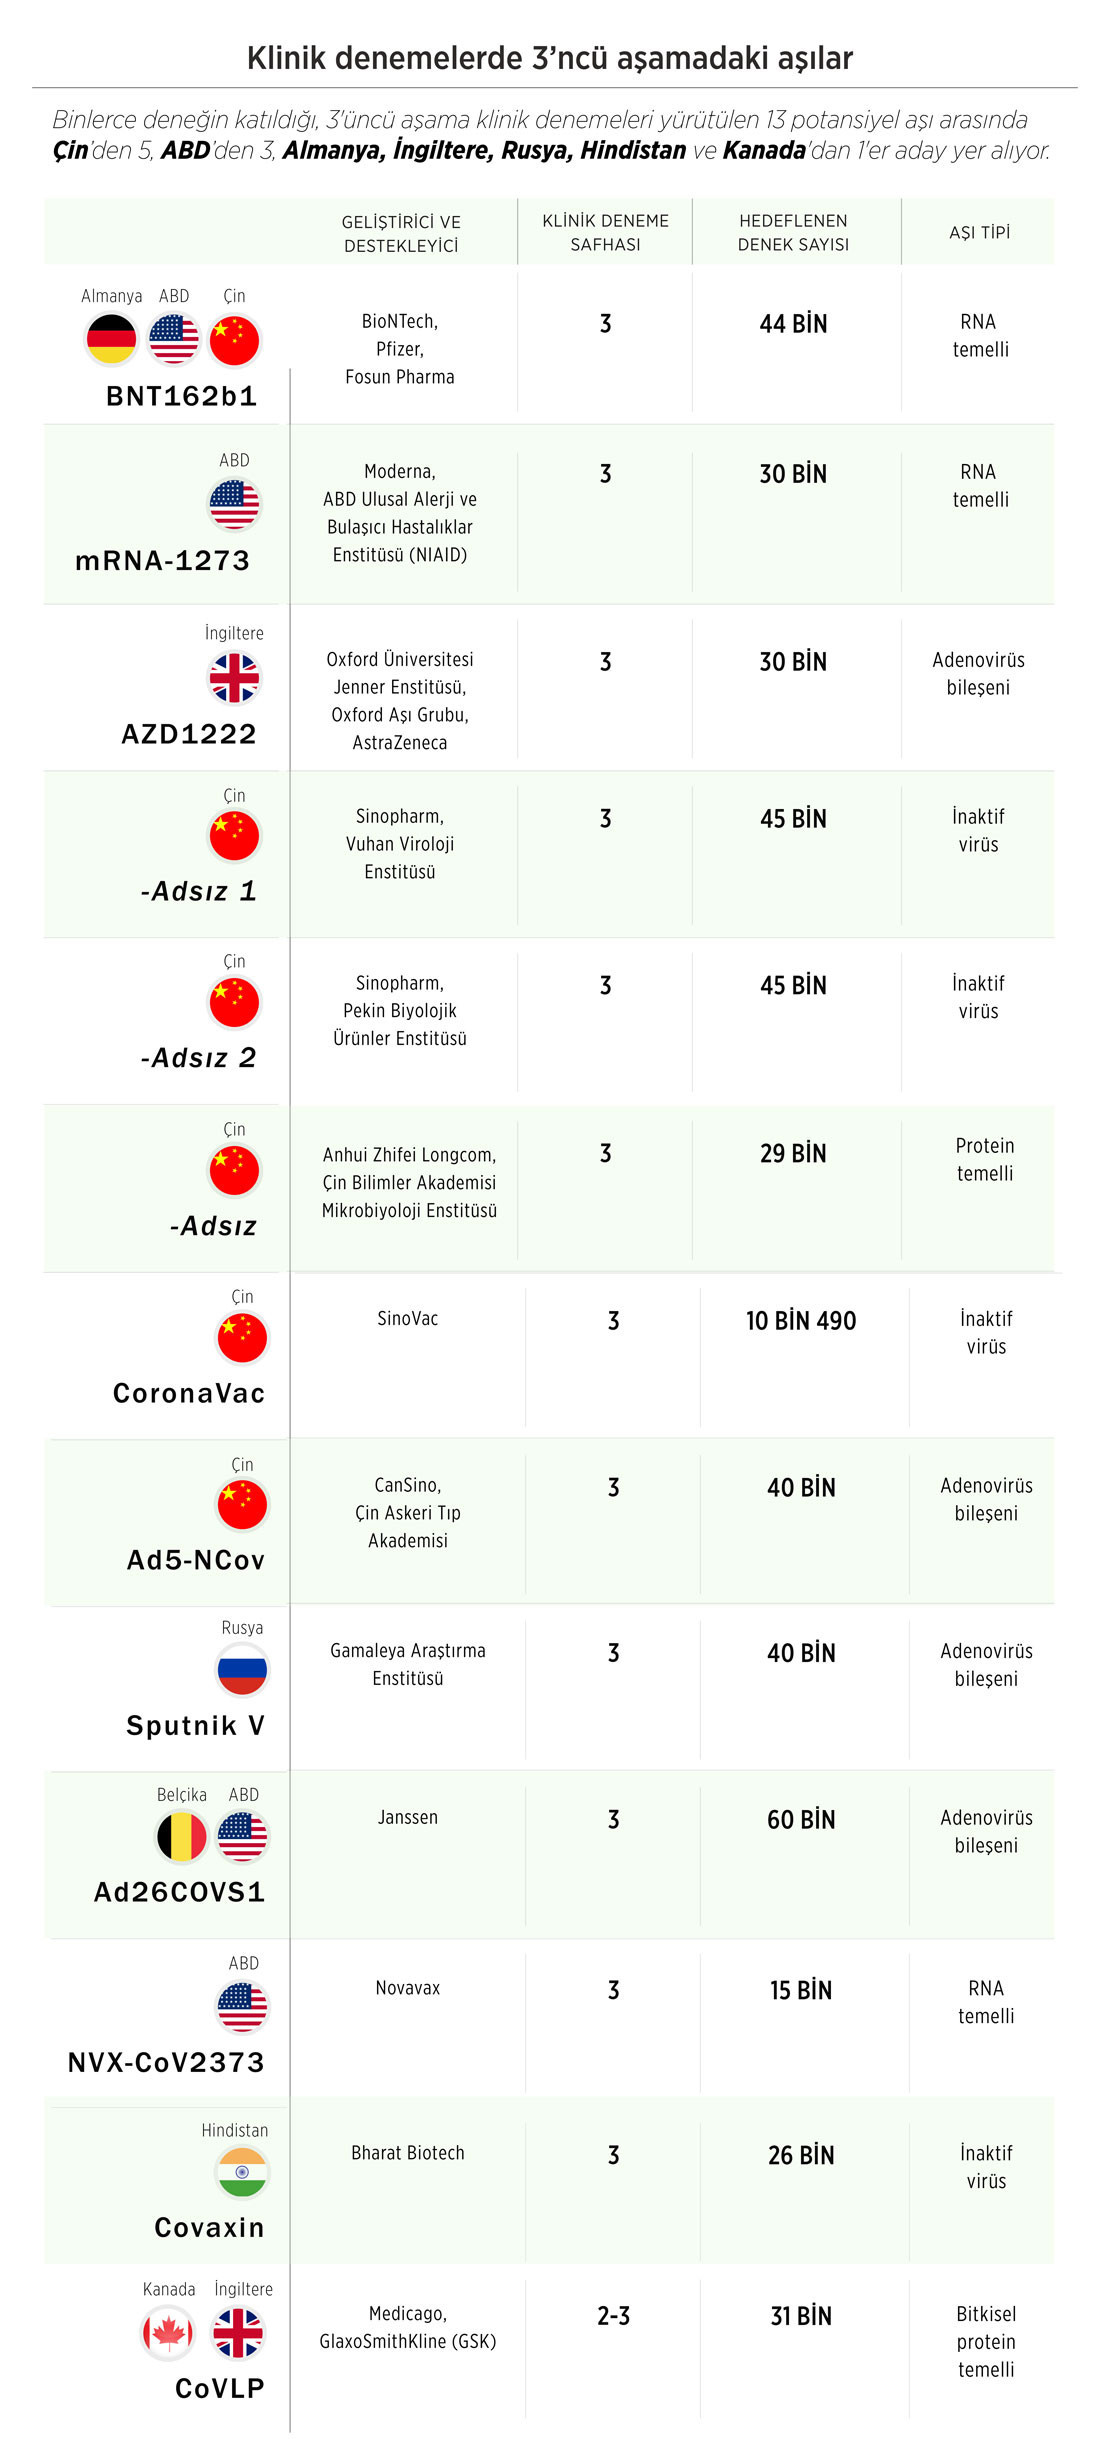Click the Sputnik V vaccine name
Image resolution: width=1100 pixels, height=2439 pixels.
(196, 1726)
